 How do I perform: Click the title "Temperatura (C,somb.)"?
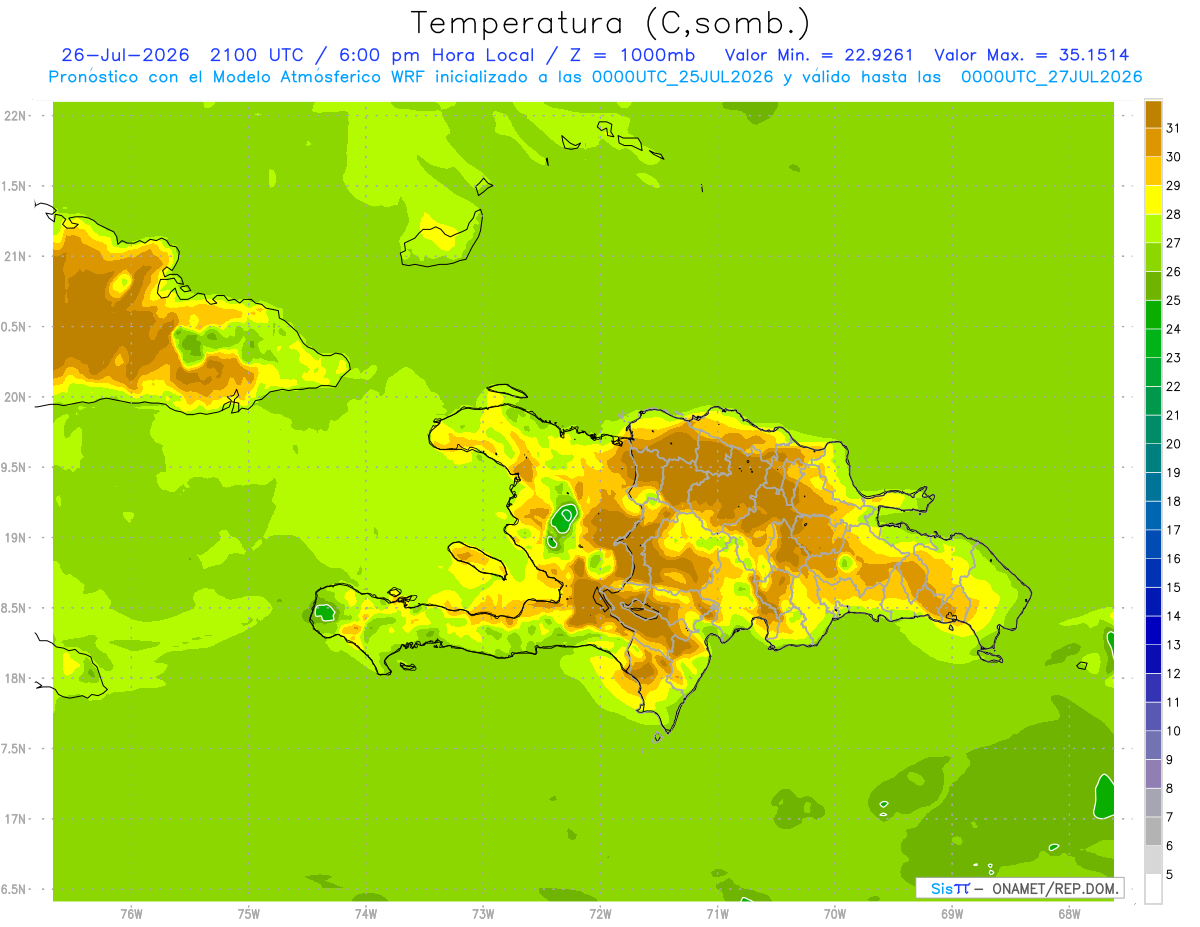[x=611, y=23]
